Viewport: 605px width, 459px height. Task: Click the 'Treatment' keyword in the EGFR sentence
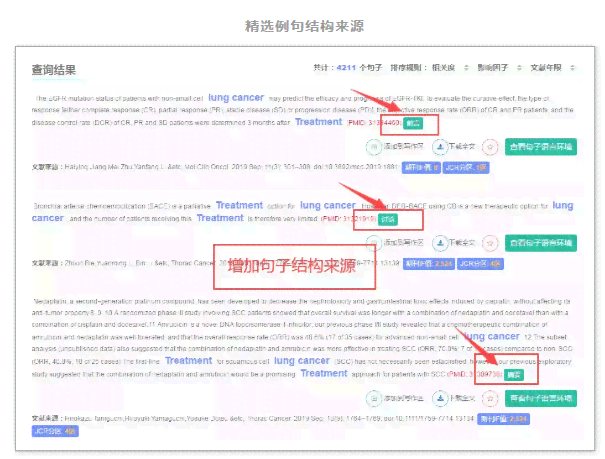click(319, 122)
